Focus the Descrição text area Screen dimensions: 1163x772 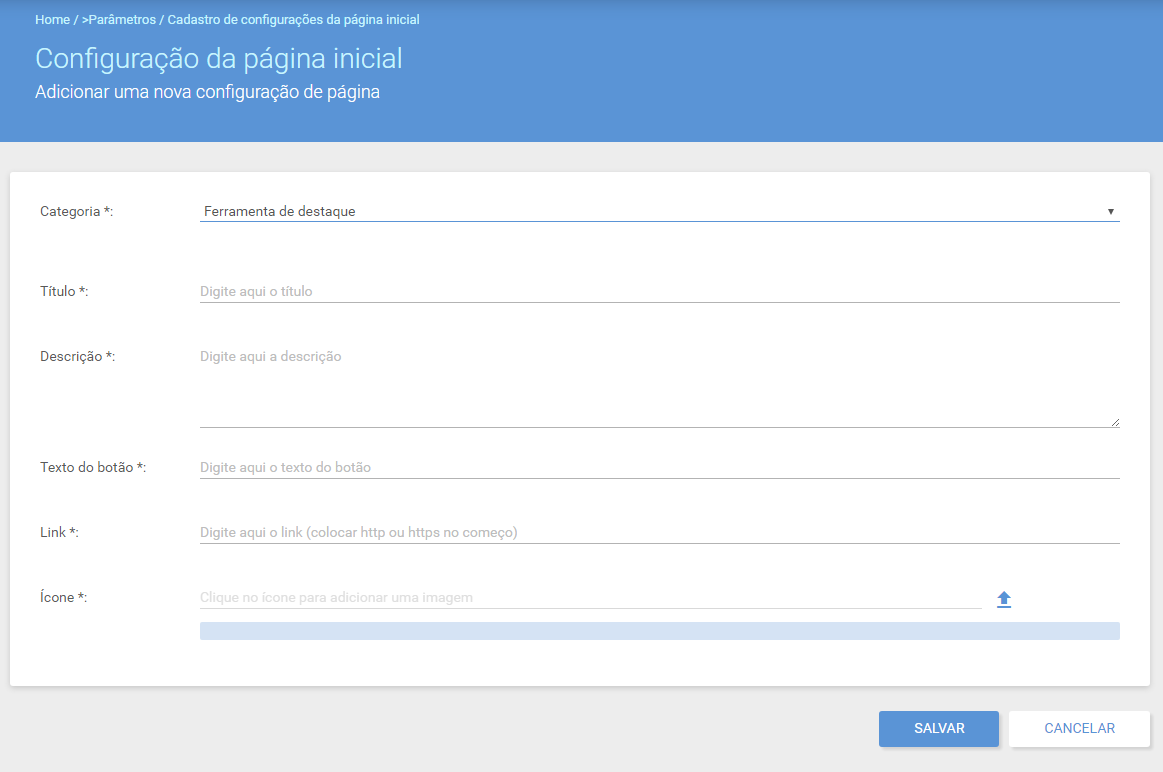point(659,386)
